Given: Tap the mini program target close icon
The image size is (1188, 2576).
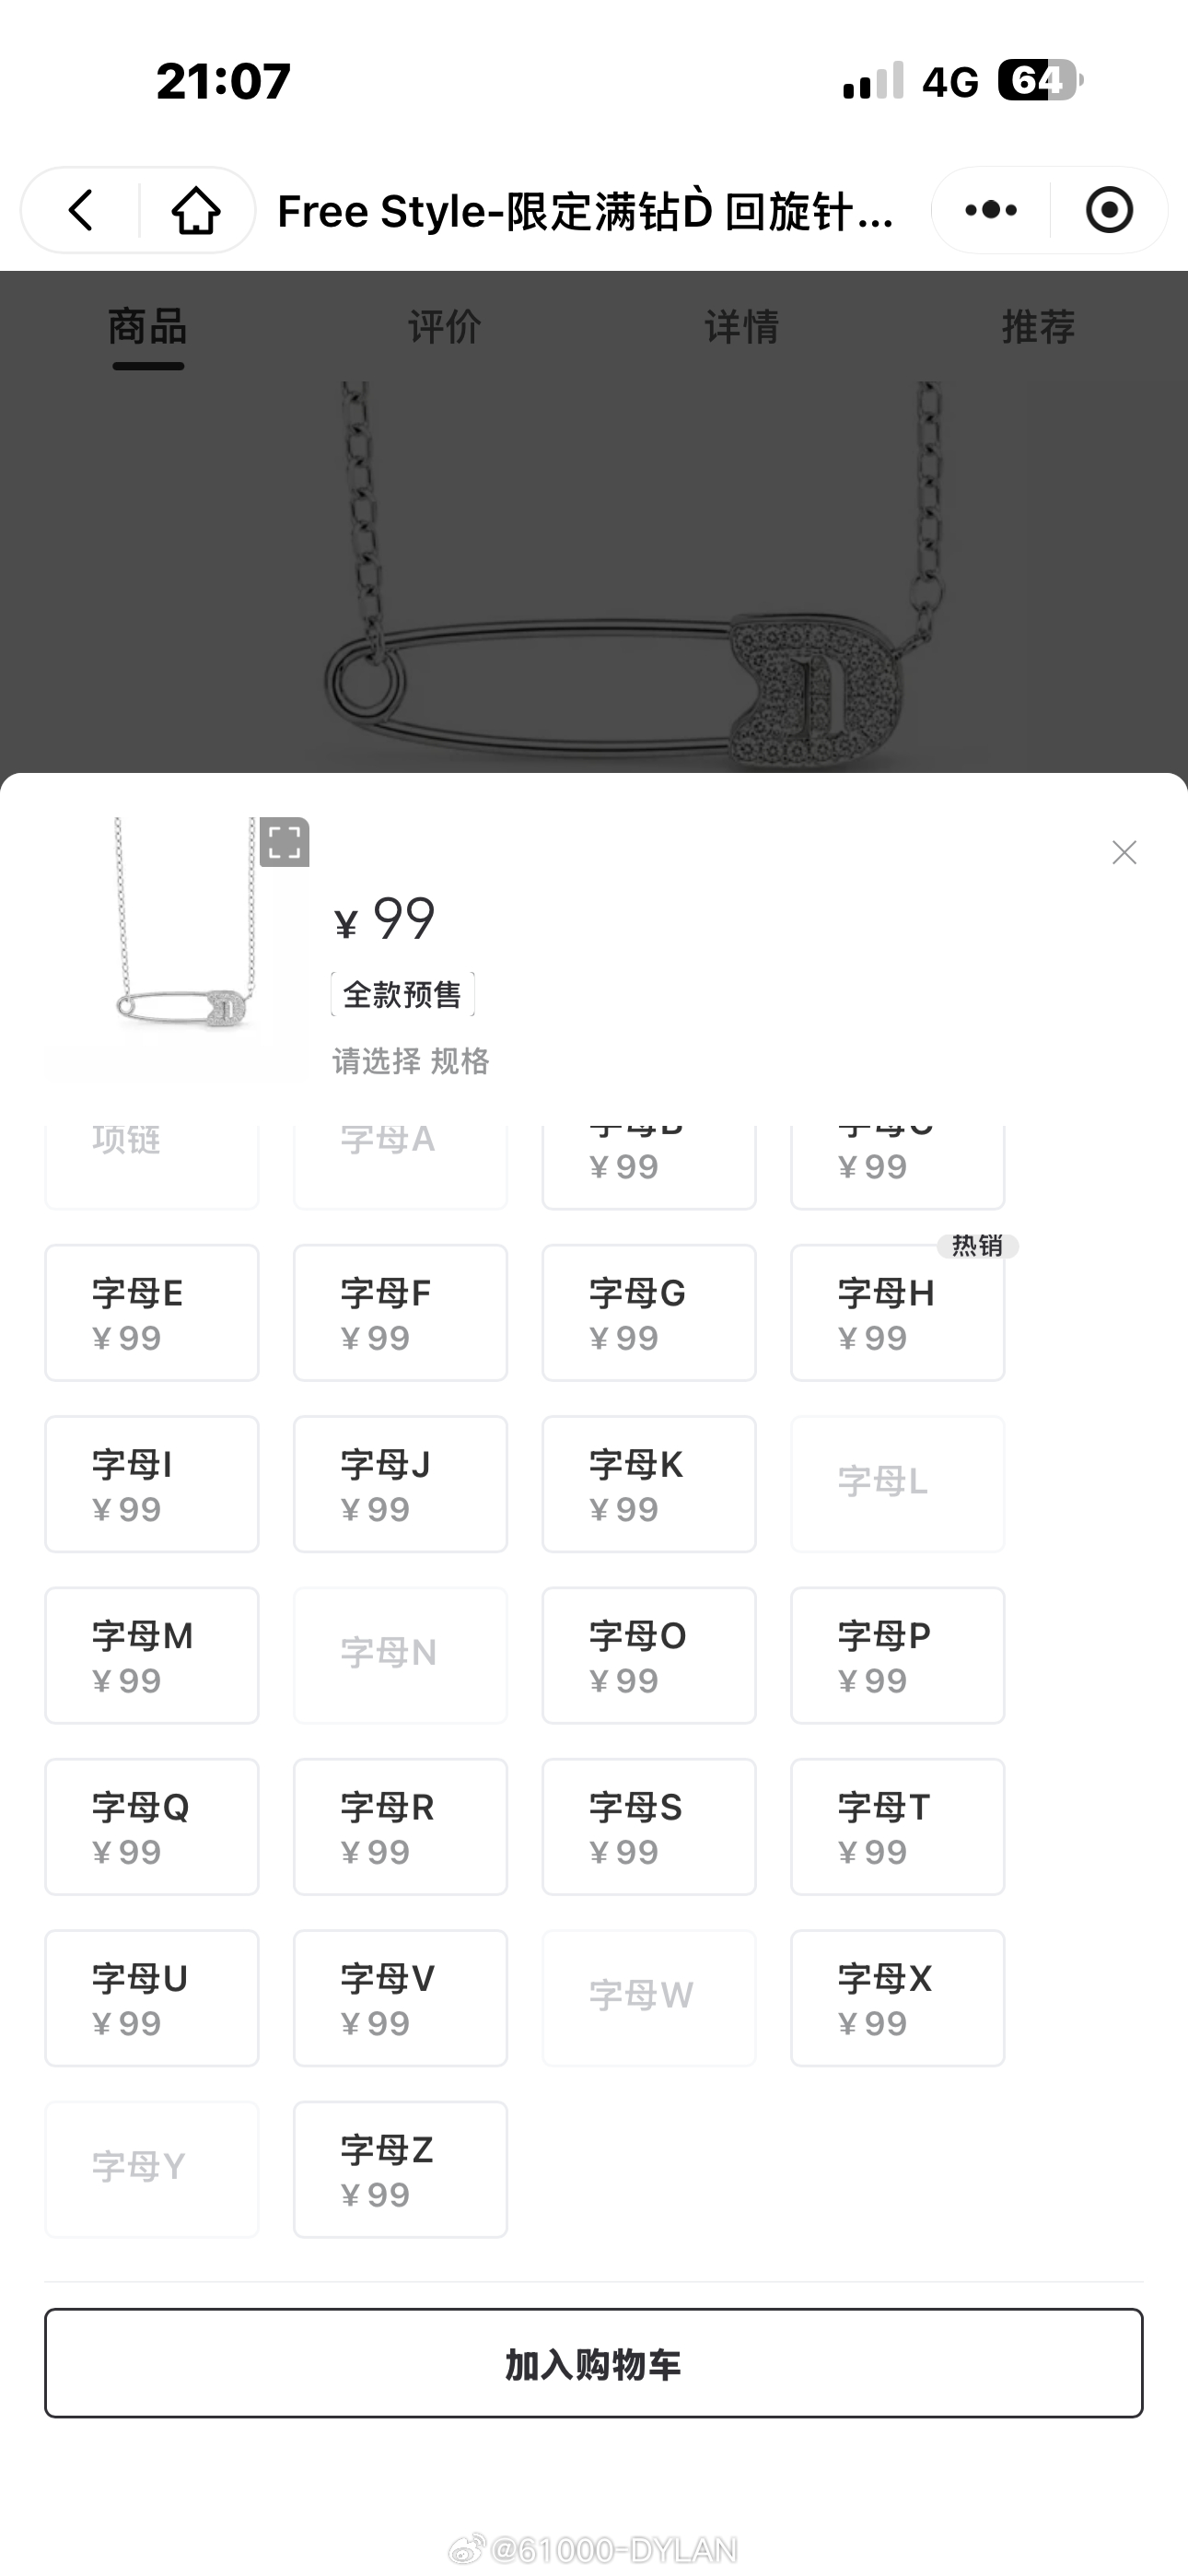Looking at the screenshot, I should (x=1109, y=210).
